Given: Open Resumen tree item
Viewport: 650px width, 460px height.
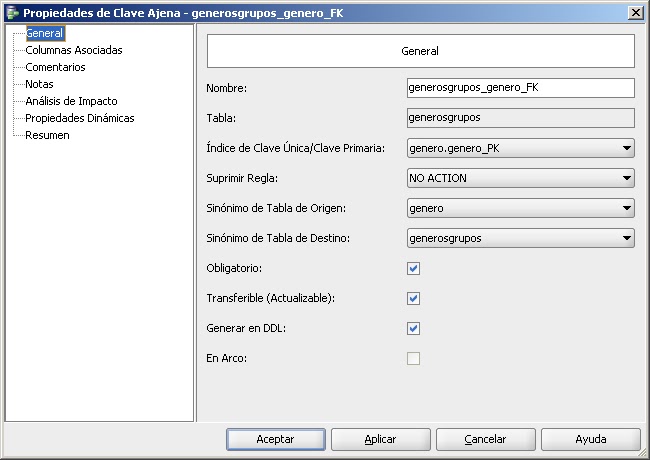Looking at the screenshot, I should (x=47, y=135).
